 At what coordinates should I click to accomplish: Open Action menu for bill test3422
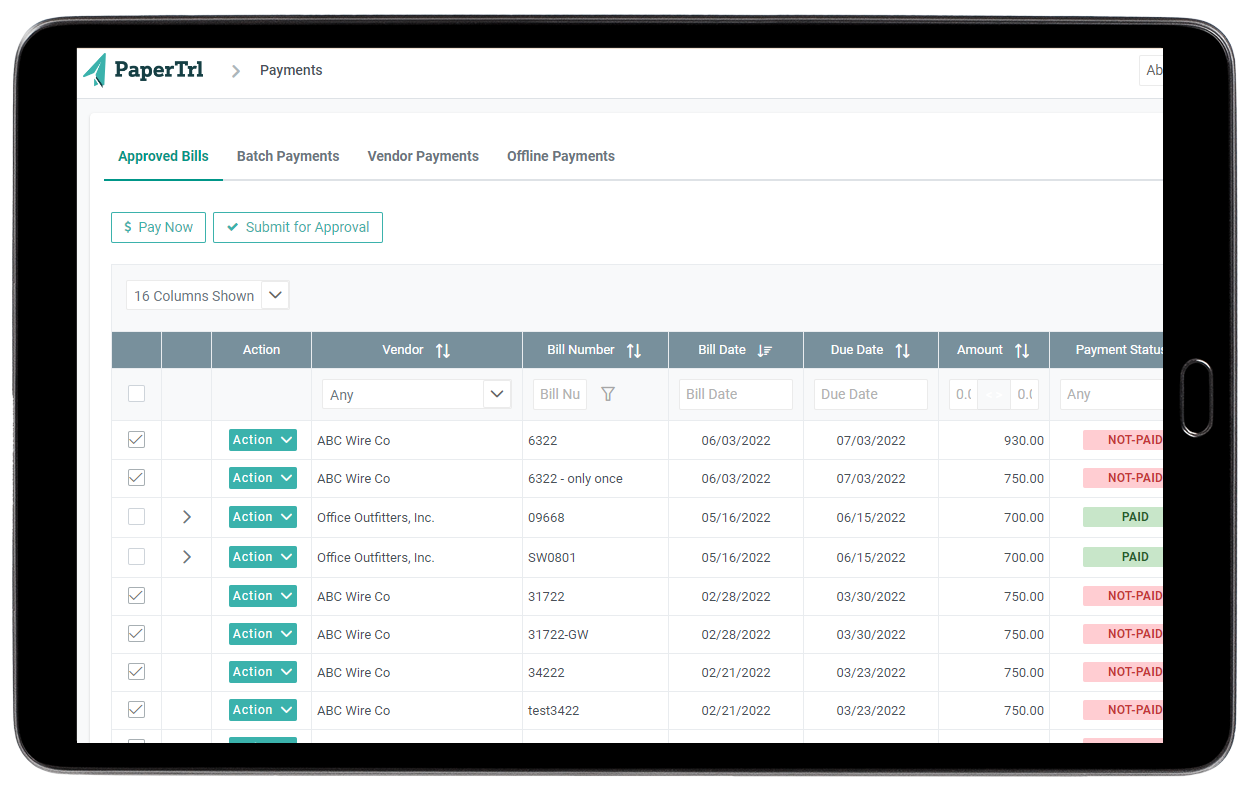pos(263,710)
